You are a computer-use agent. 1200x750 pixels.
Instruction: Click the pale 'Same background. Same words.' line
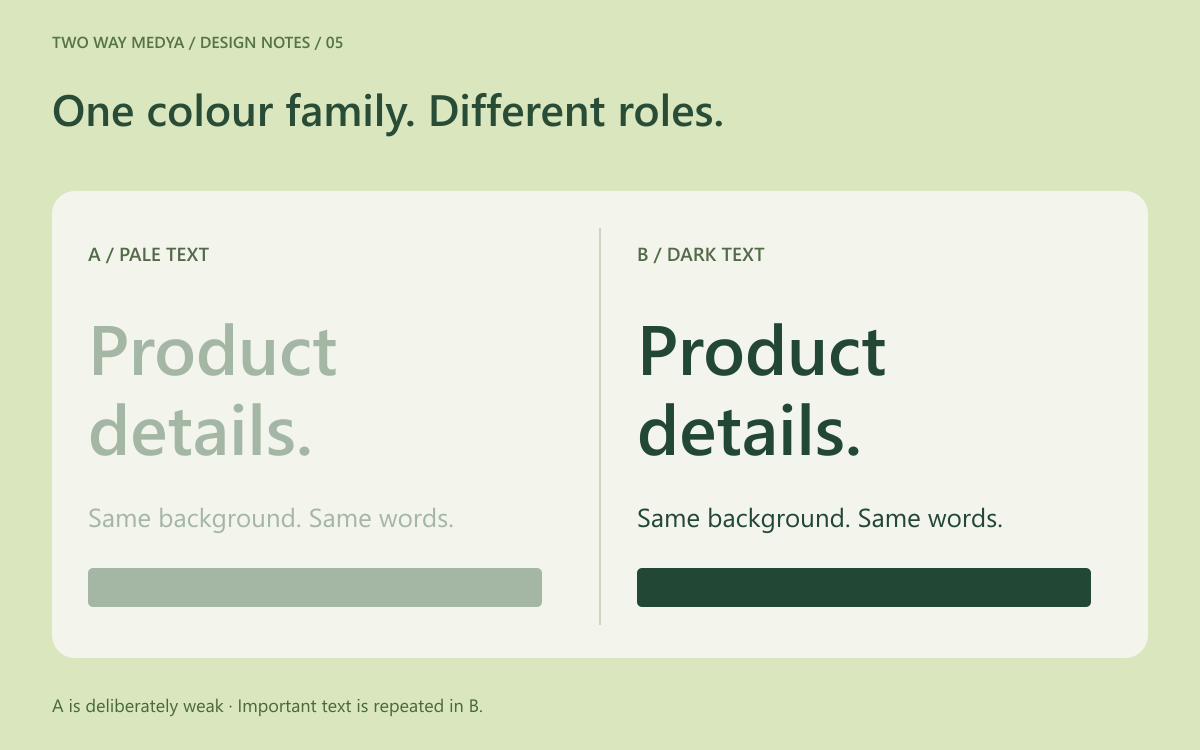click(x=271, y=519)
